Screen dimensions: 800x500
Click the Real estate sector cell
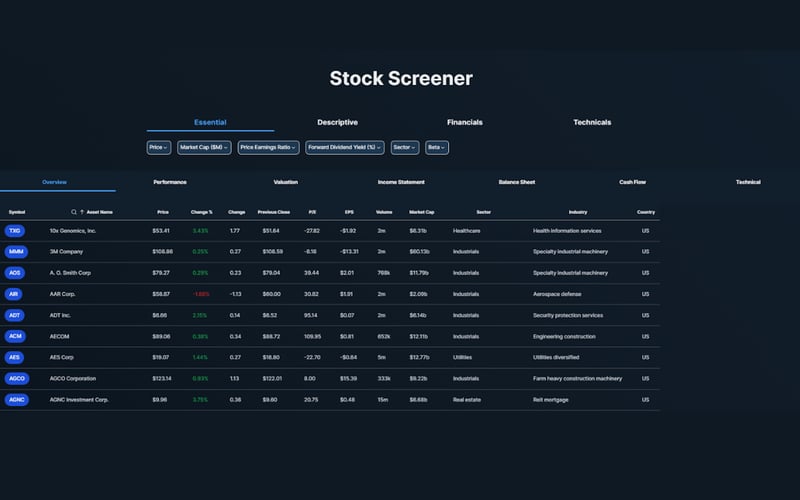467,400
